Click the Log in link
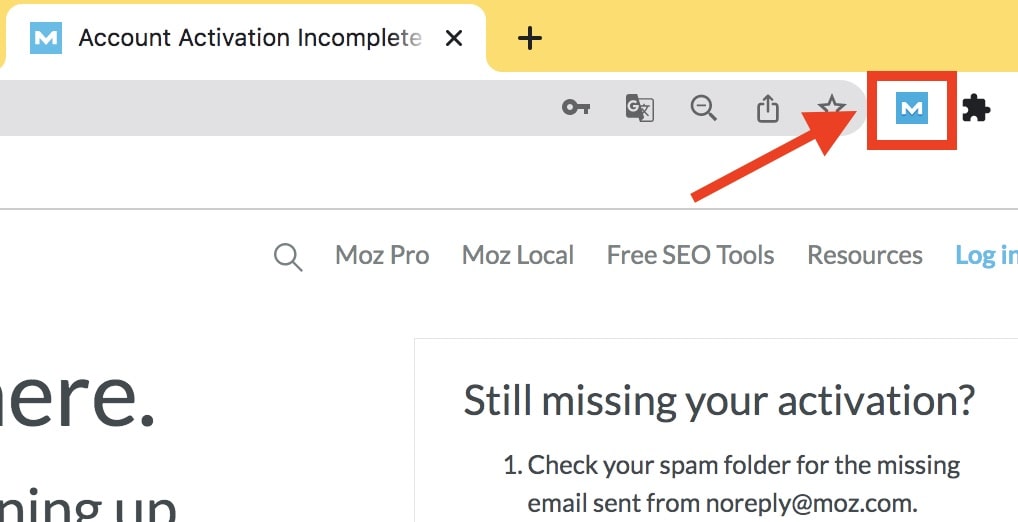The image size is (1018, 522). pyautogui.click(x=987, y=256)
